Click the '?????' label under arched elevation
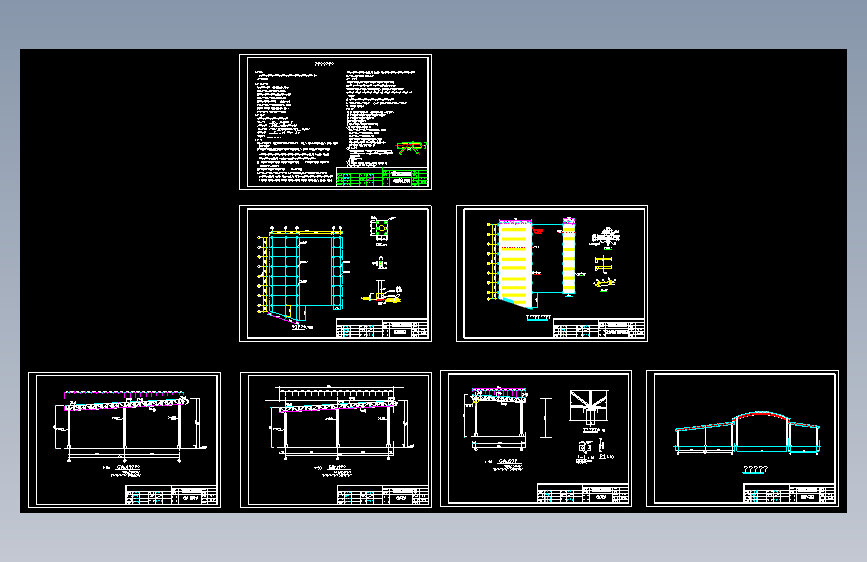The image size is (867, 562). tap(755, 470)
